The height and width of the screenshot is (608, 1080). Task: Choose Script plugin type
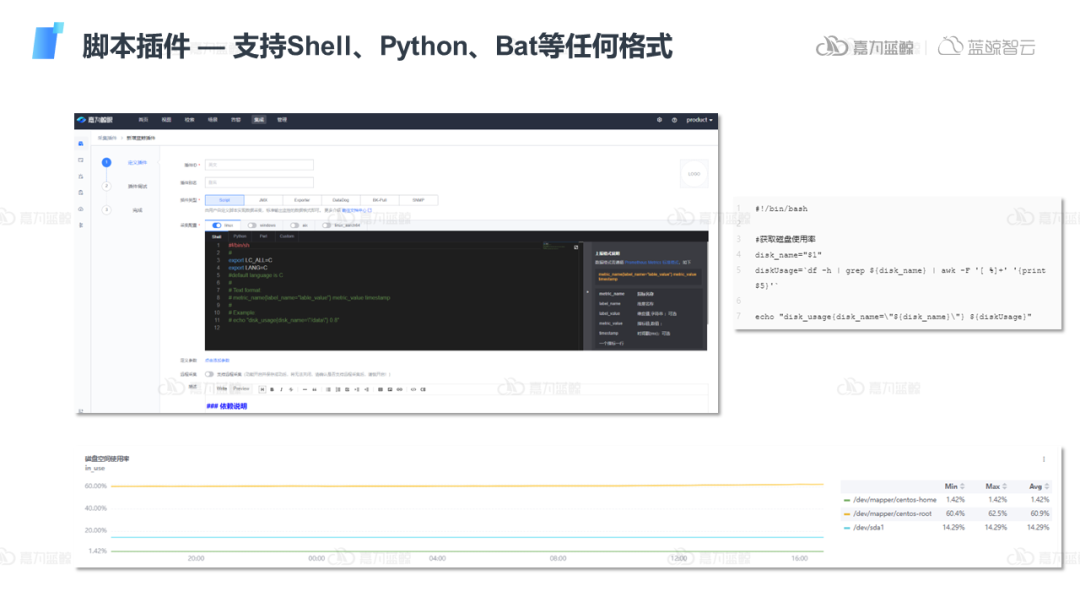pos(225,200)
